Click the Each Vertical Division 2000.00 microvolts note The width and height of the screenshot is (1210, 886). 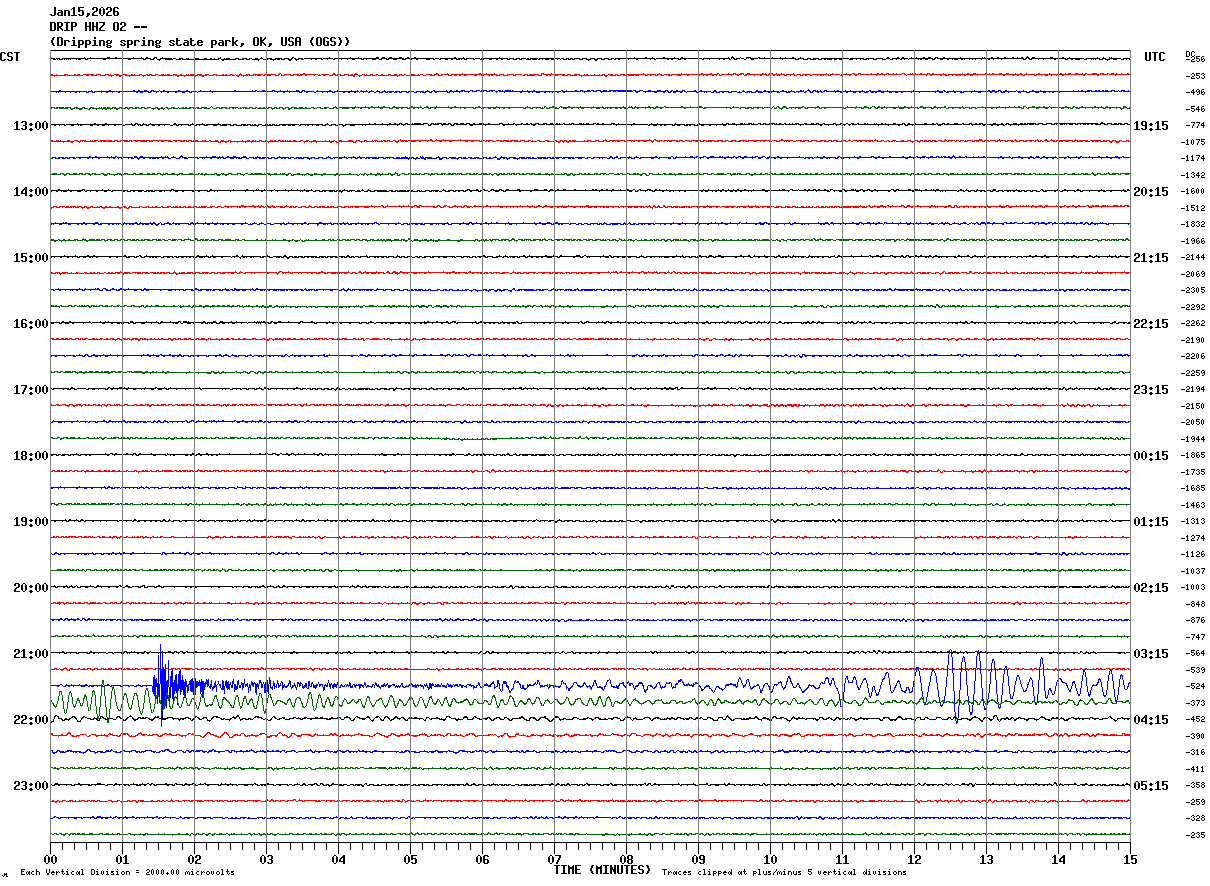point(127,872)
